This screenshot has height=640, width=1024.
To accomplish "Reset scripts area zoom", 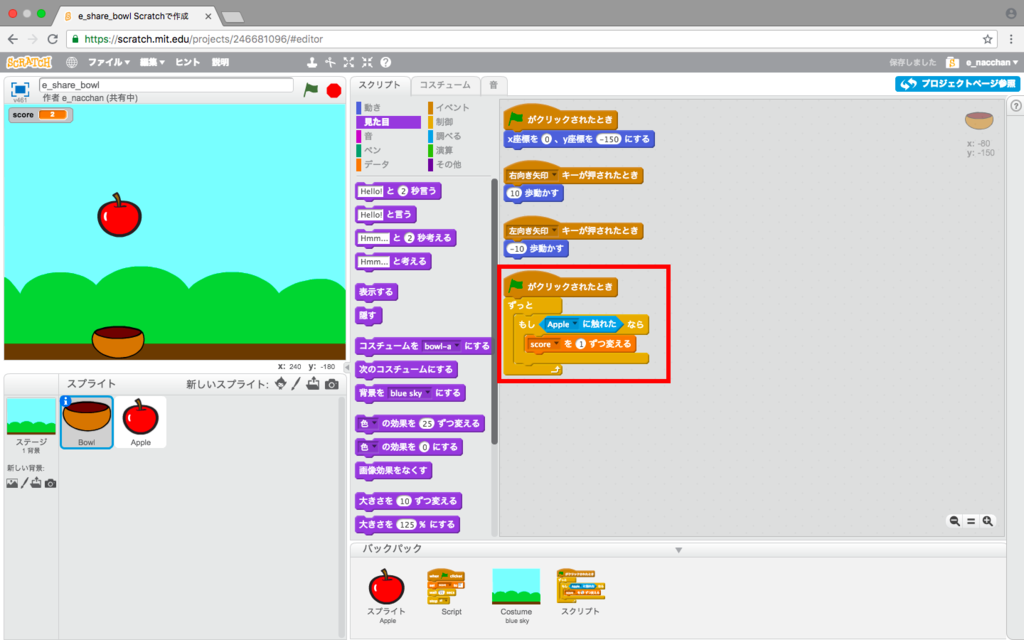I will (971, 521).
